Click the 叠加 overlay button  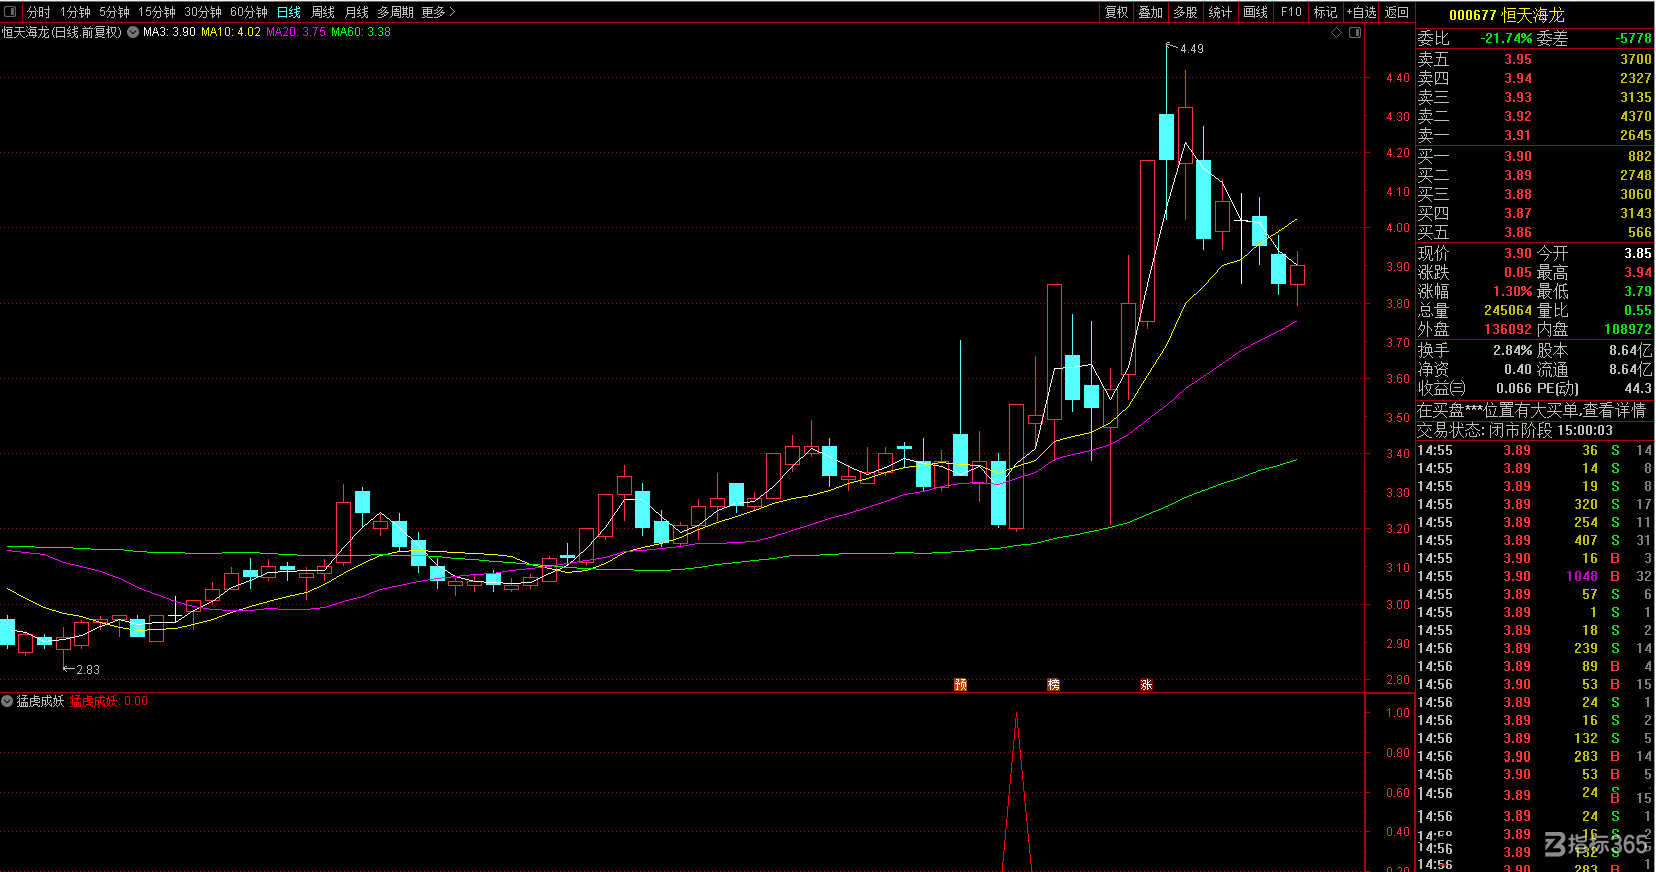1151,12
